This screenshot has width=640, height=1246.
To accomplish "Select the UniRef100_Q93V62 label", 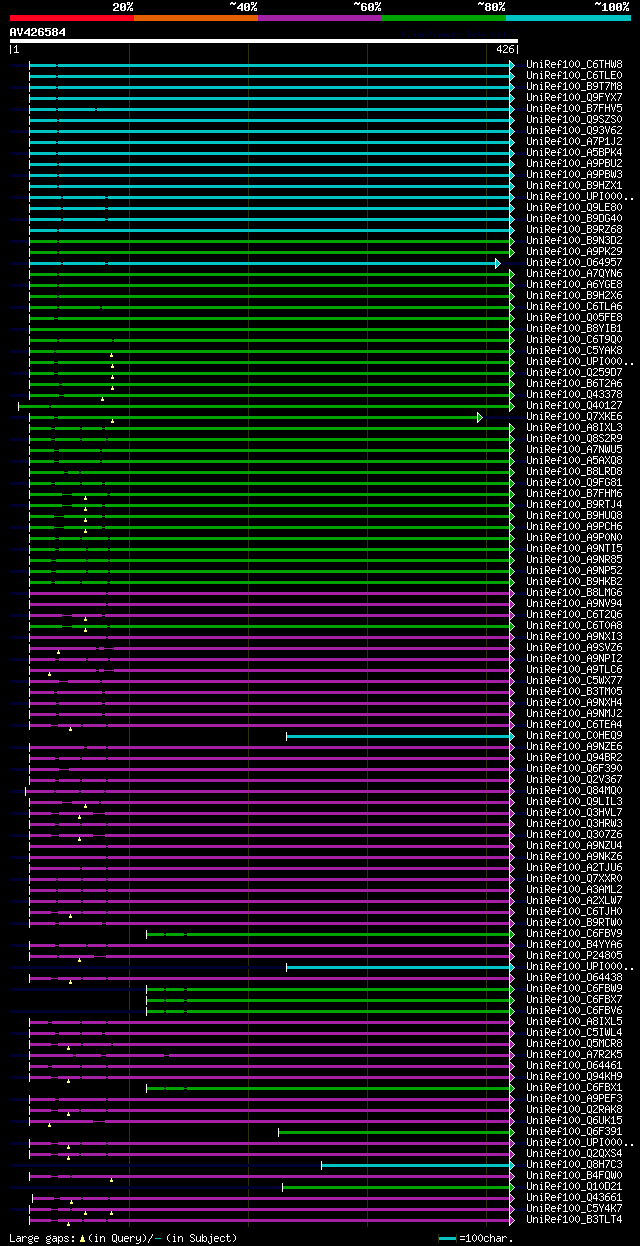I will pos(574,131).
